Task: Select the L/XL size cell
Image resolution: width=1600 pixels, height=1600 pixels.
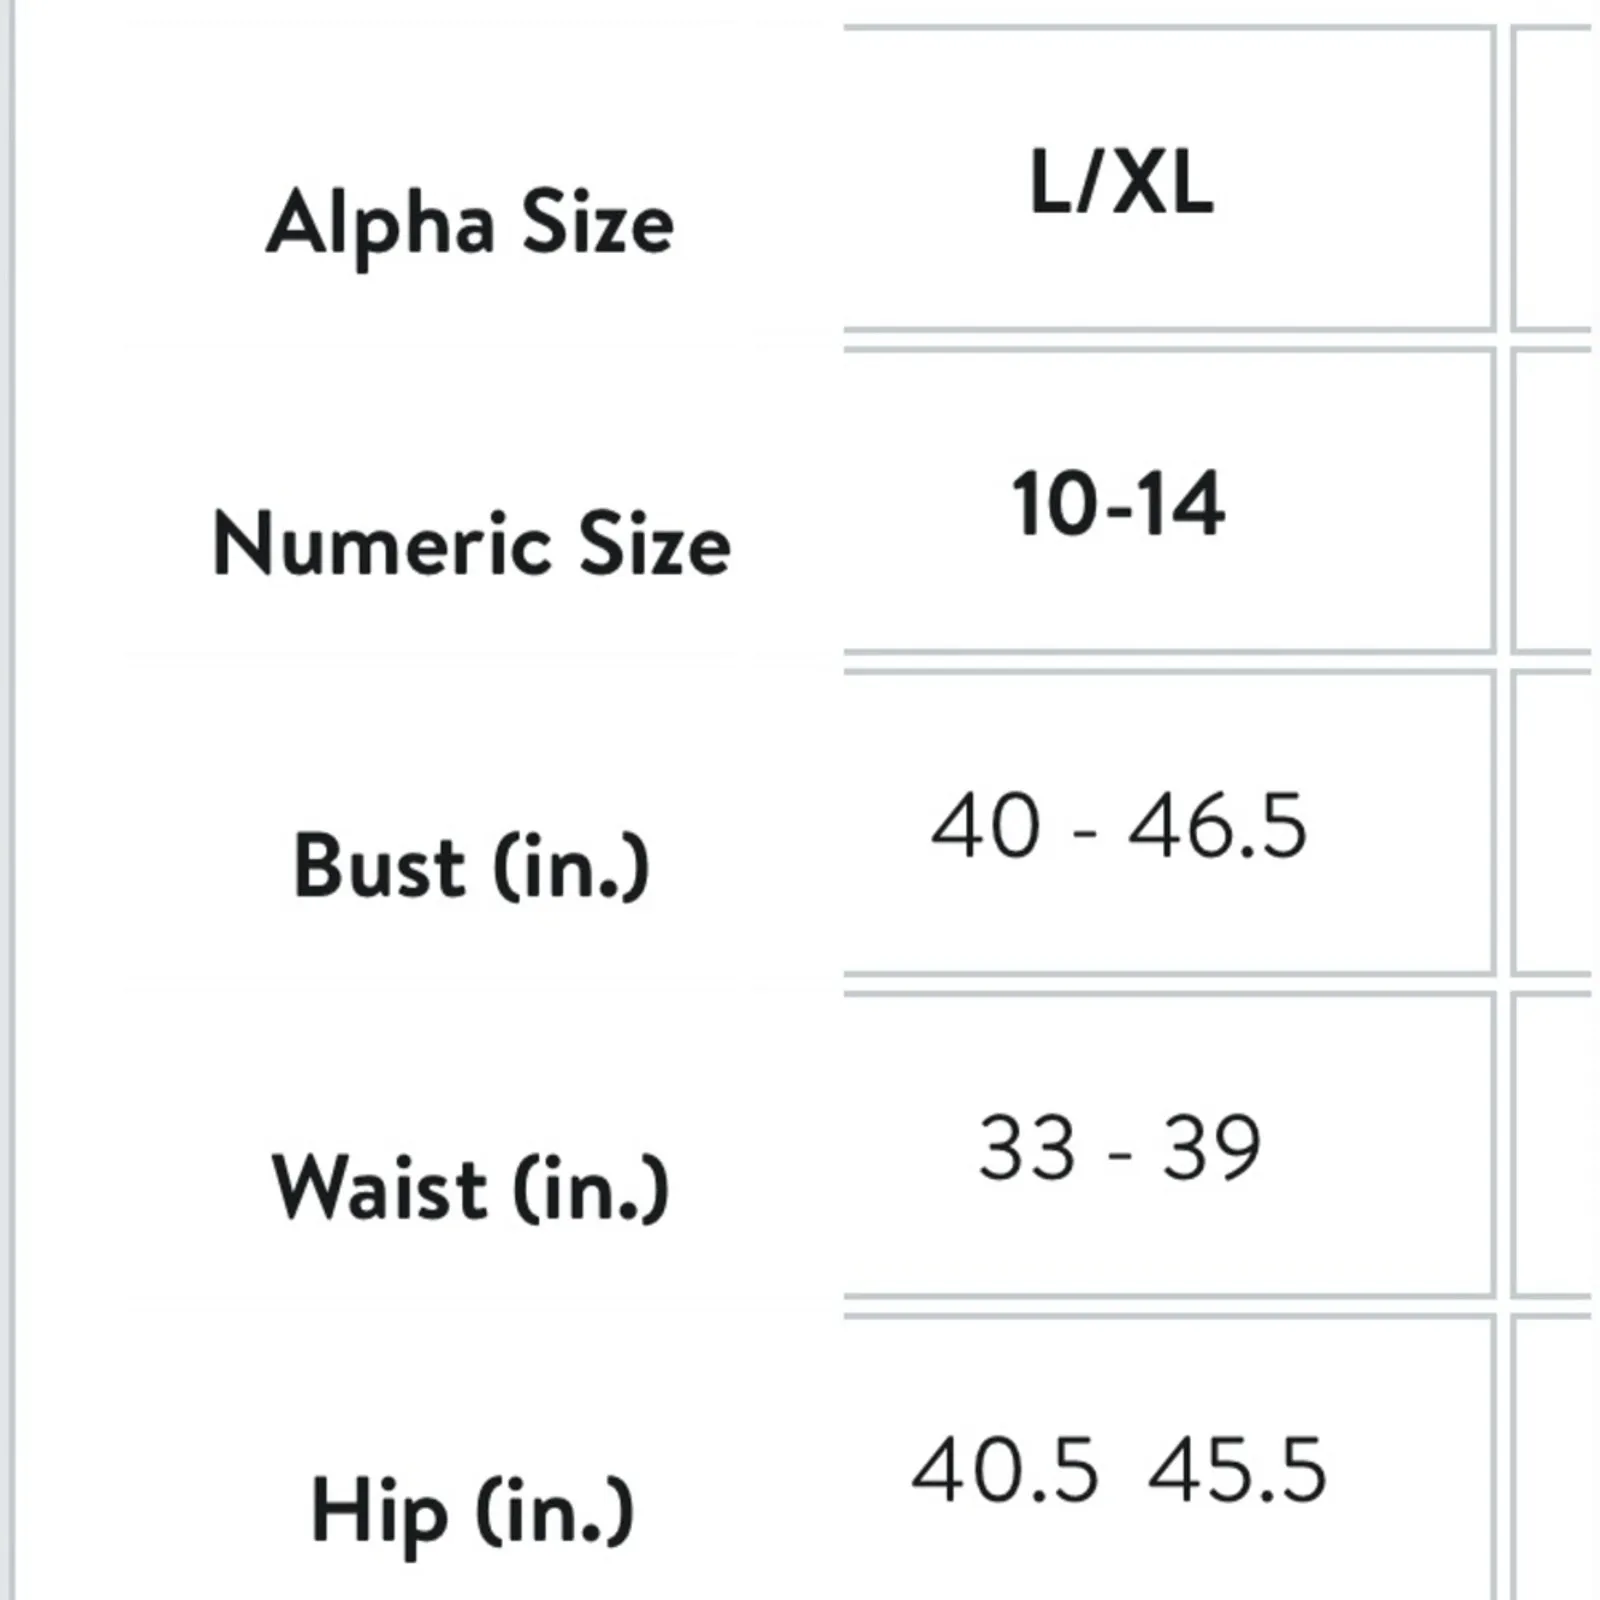Action: pos(1121,183)
